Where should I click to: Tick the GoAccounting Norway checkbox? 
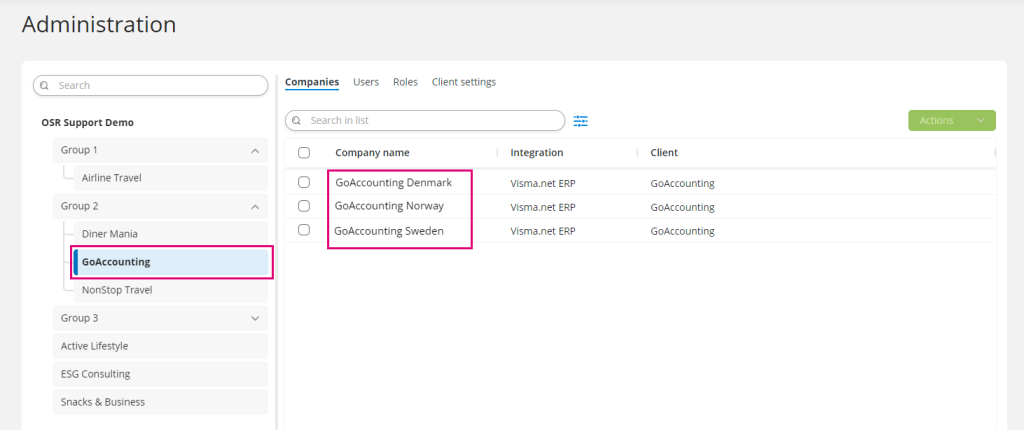click(304, 206)
